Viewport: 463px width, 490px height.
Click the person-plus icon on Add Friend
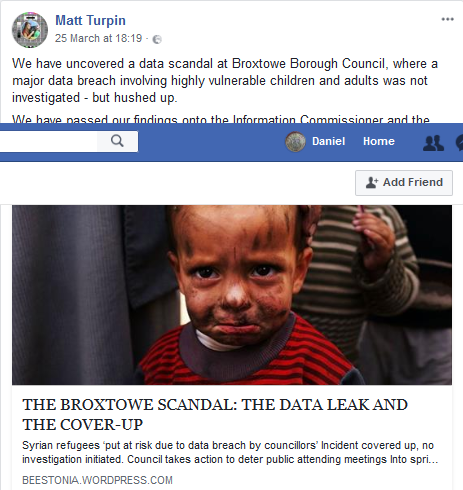(x=372, y=183)
